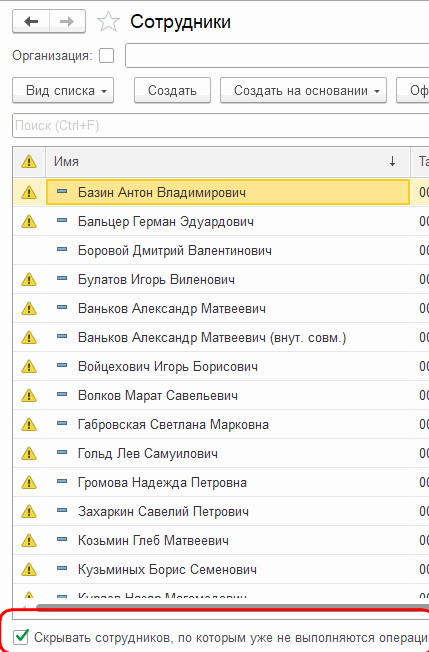This screenshot has width=429, height=652.
Task: Click warning icon for Кузьминых Борис Семенович
Action: point(29,569)
